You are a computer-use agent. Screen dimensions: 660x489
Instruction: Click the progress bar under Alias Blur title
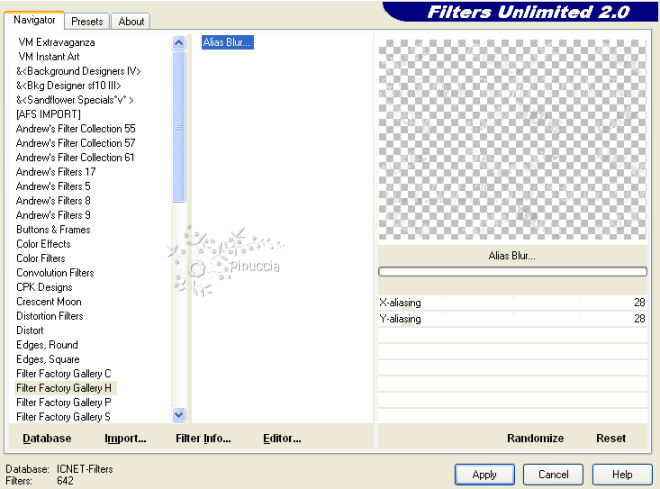(x=512, y=271)
